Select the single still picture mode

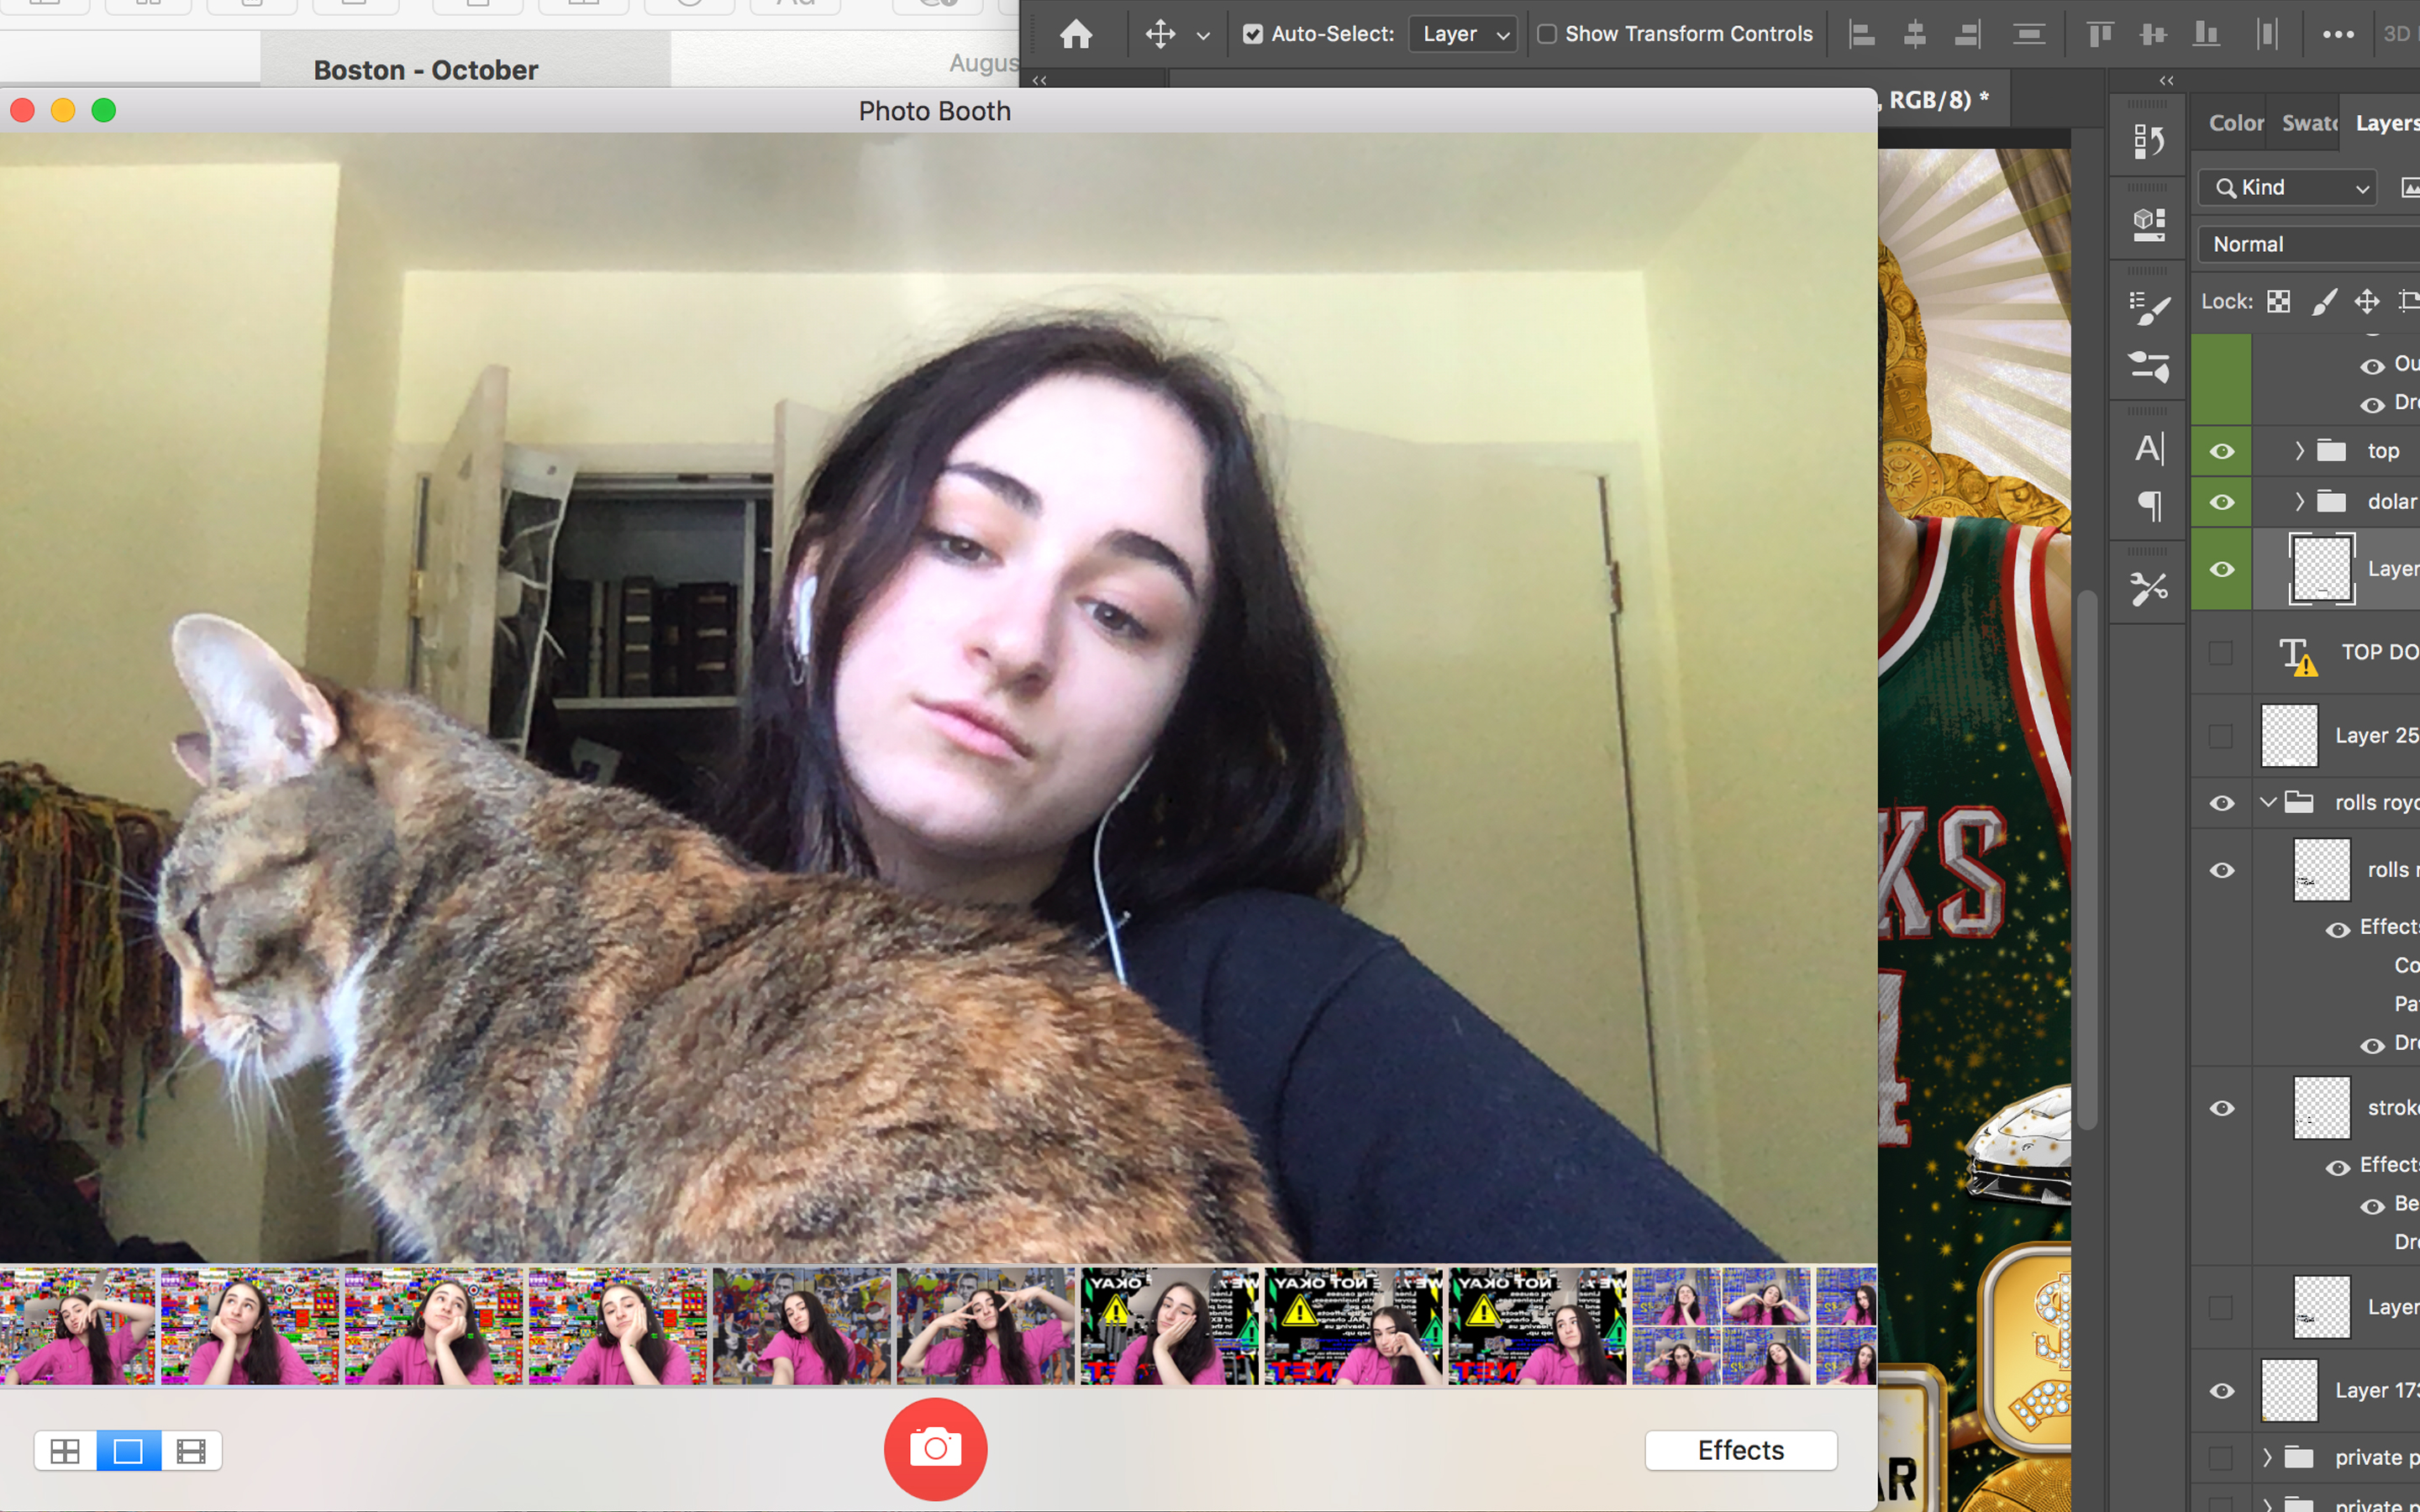click(x=128, y=1451)
